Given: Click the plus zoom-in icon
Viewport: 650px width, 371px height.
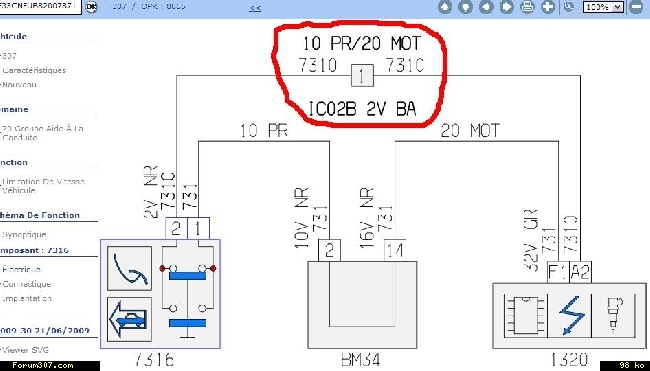Looking at the screenshot, I should [548, 7].
